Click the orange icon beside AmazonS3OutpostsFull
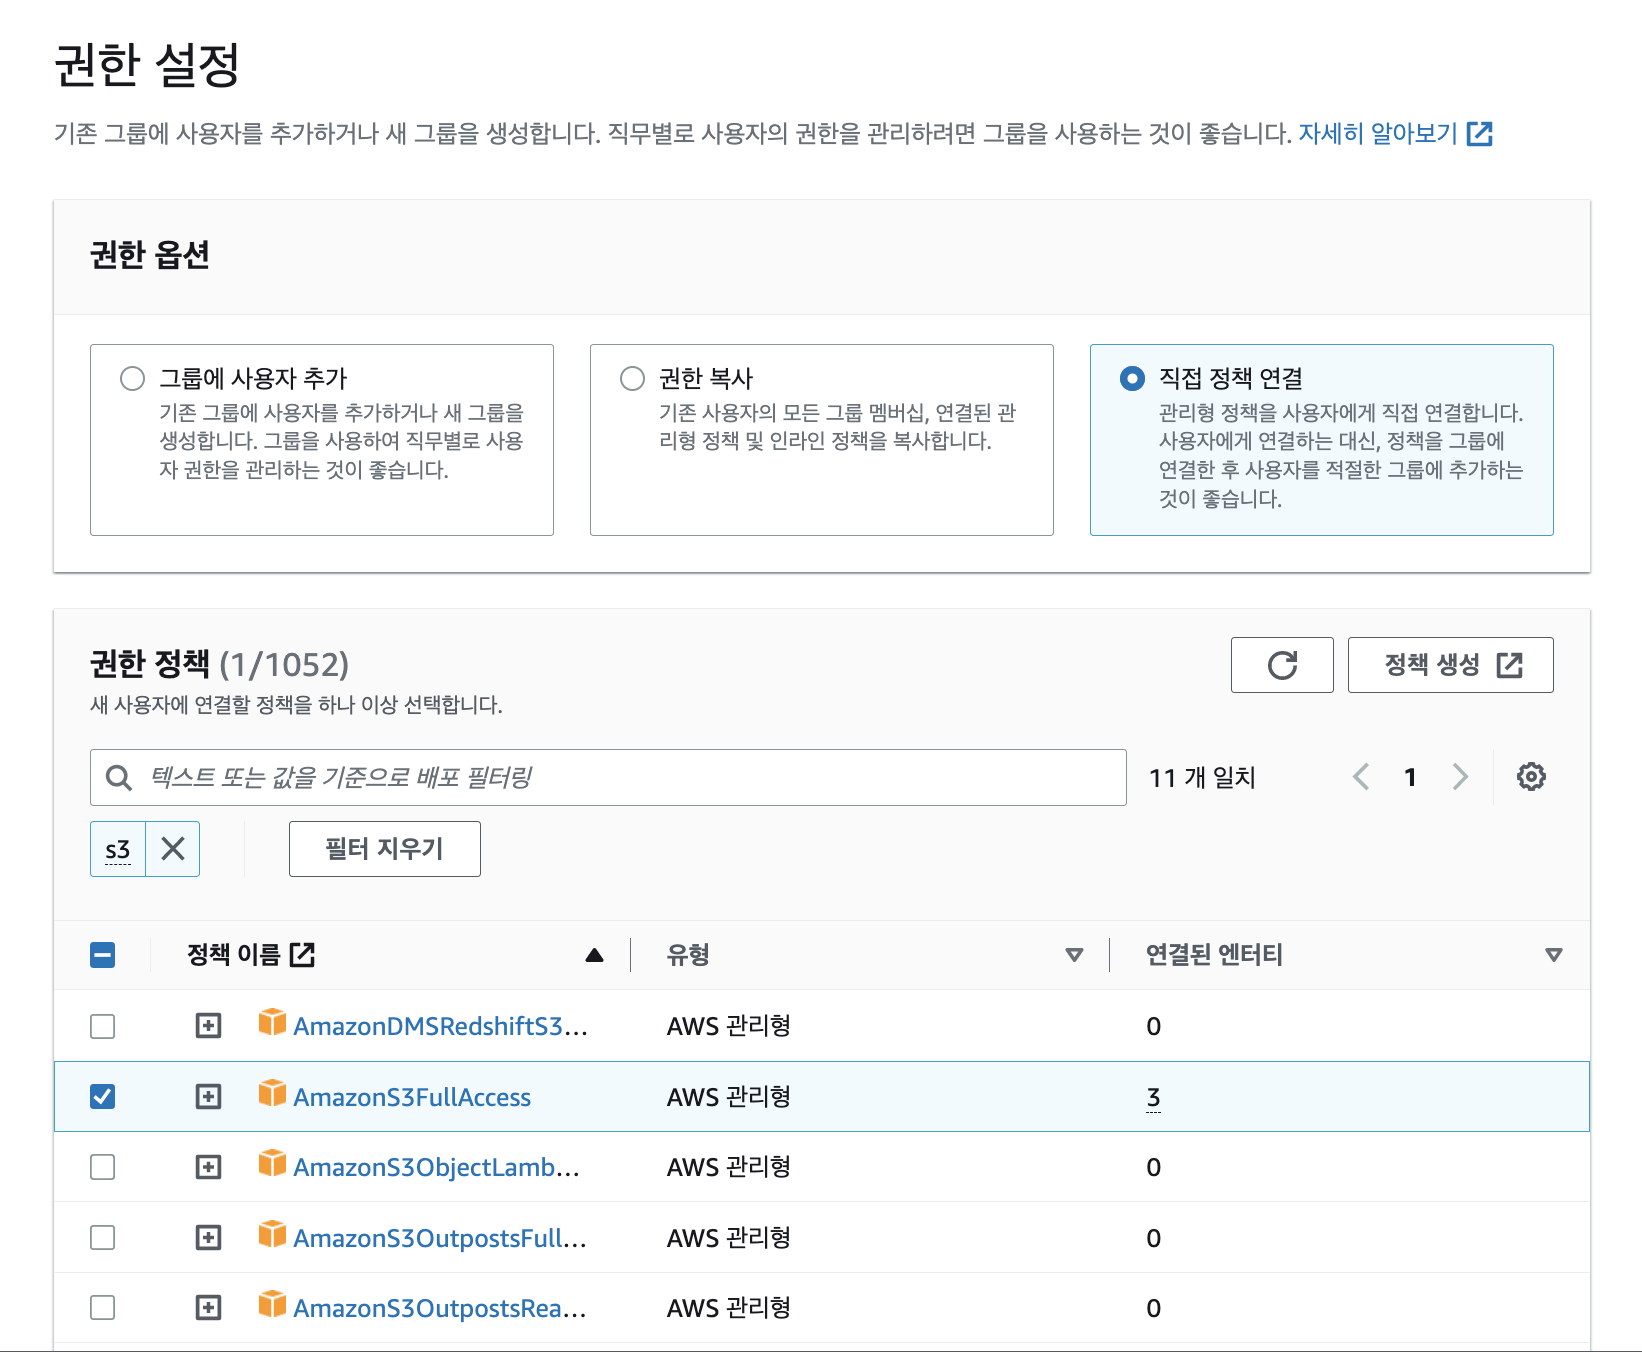1642x1352 pixels. (272, 1234)
